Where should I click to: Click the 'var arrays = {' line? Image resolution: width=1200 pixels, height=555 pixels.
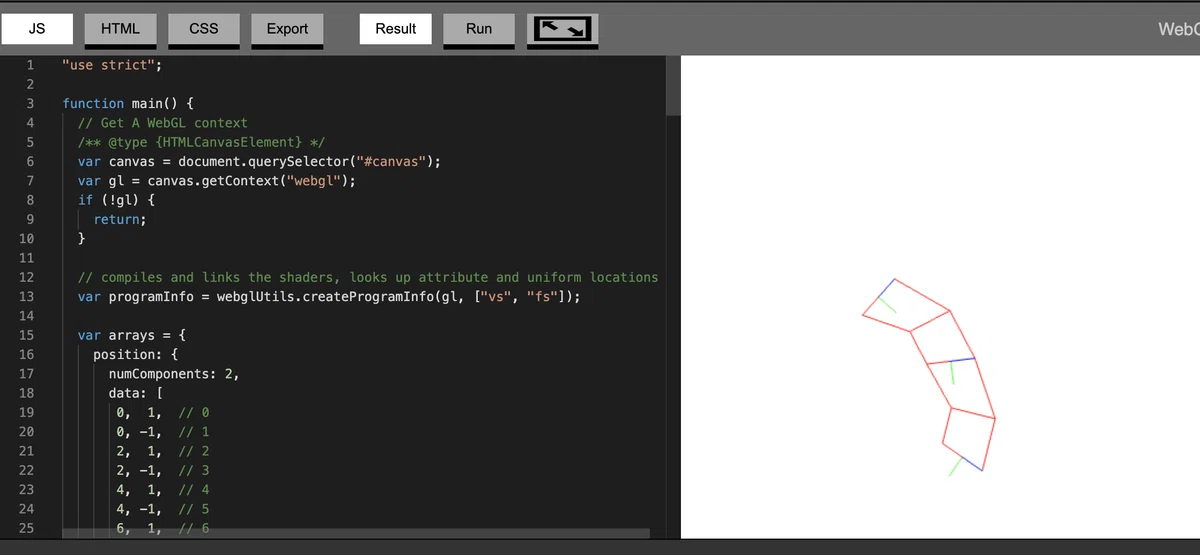click(132, 335)
